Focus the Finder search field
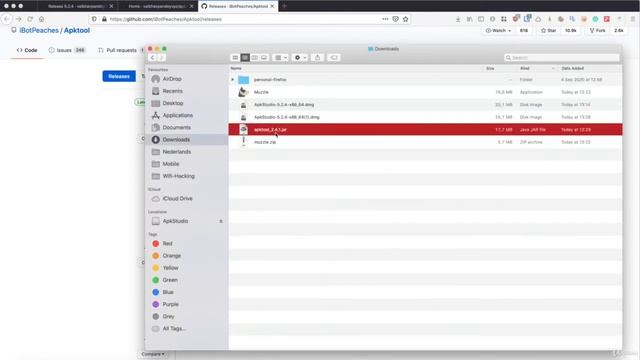This screenshot has height=360, width=640. 562,58
